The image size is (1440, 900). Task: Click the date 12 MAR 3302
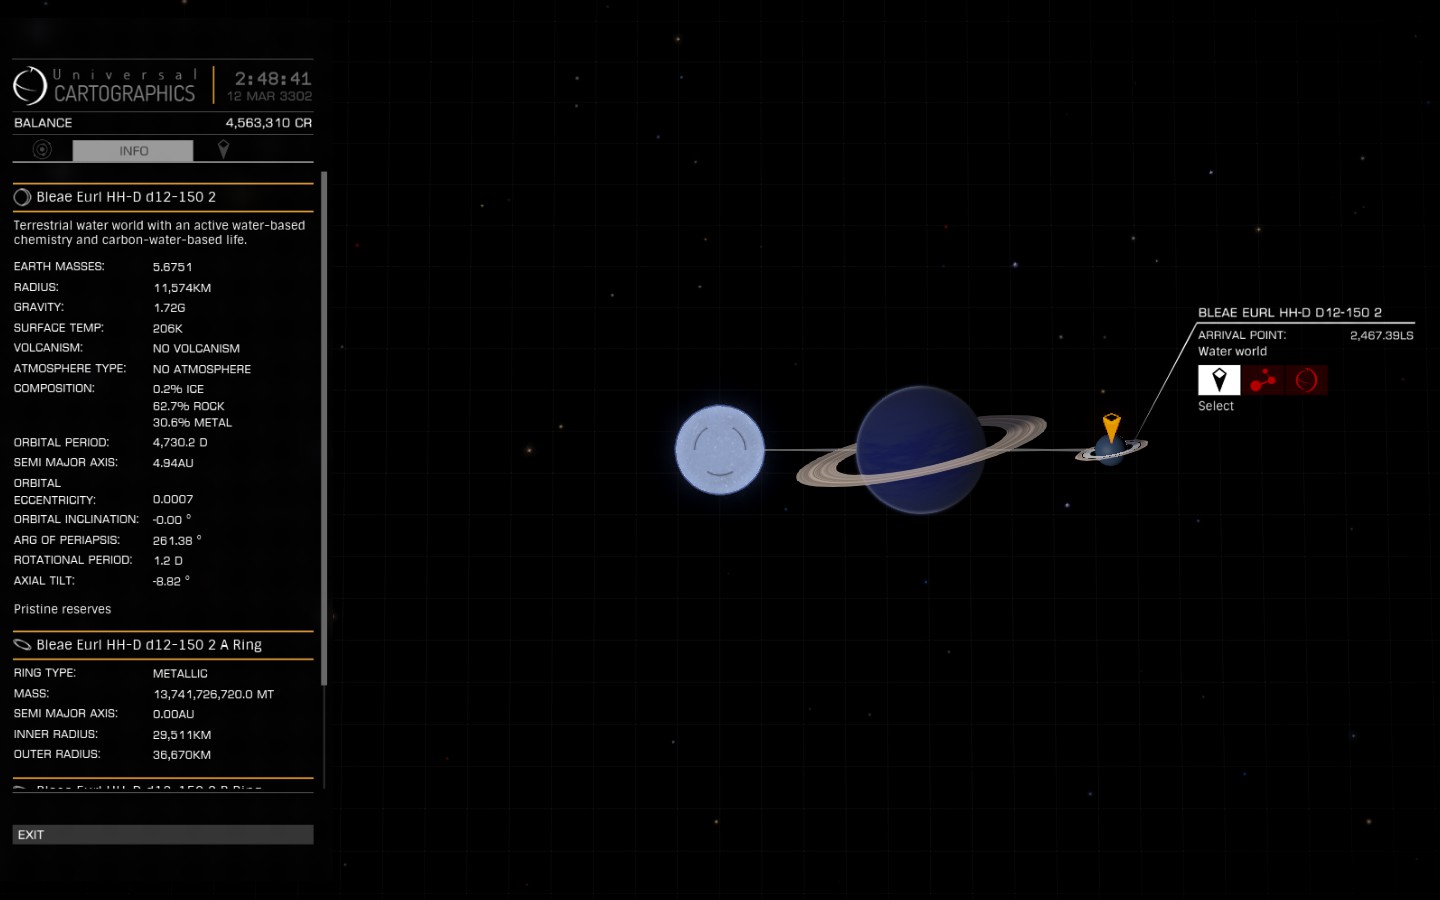[x=269, y=96]
